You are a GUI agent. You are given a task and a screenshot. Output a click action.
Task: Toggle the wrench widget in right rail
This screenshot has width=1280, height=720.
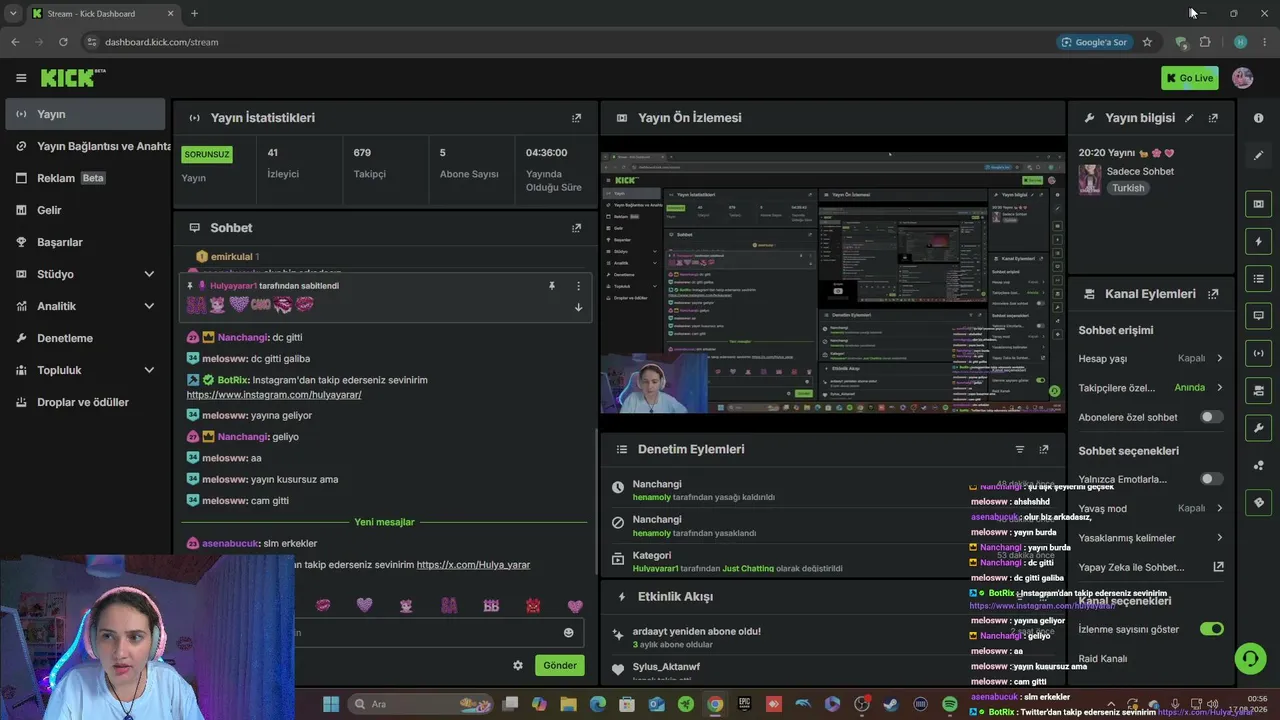coord(1258,428)
